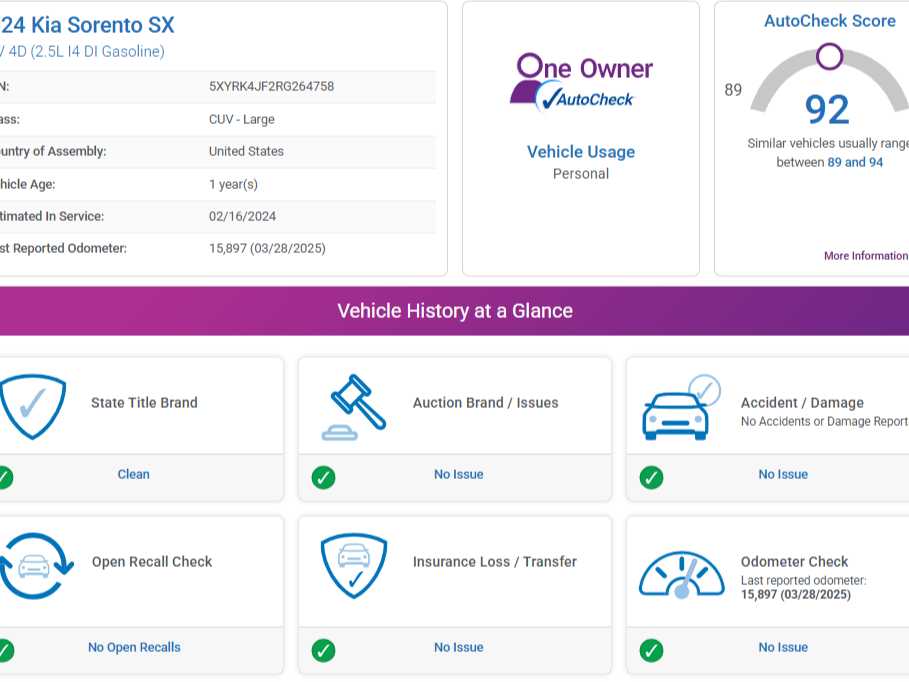
Task: Click the Estimated In Service label
Action: click(52, 216)
